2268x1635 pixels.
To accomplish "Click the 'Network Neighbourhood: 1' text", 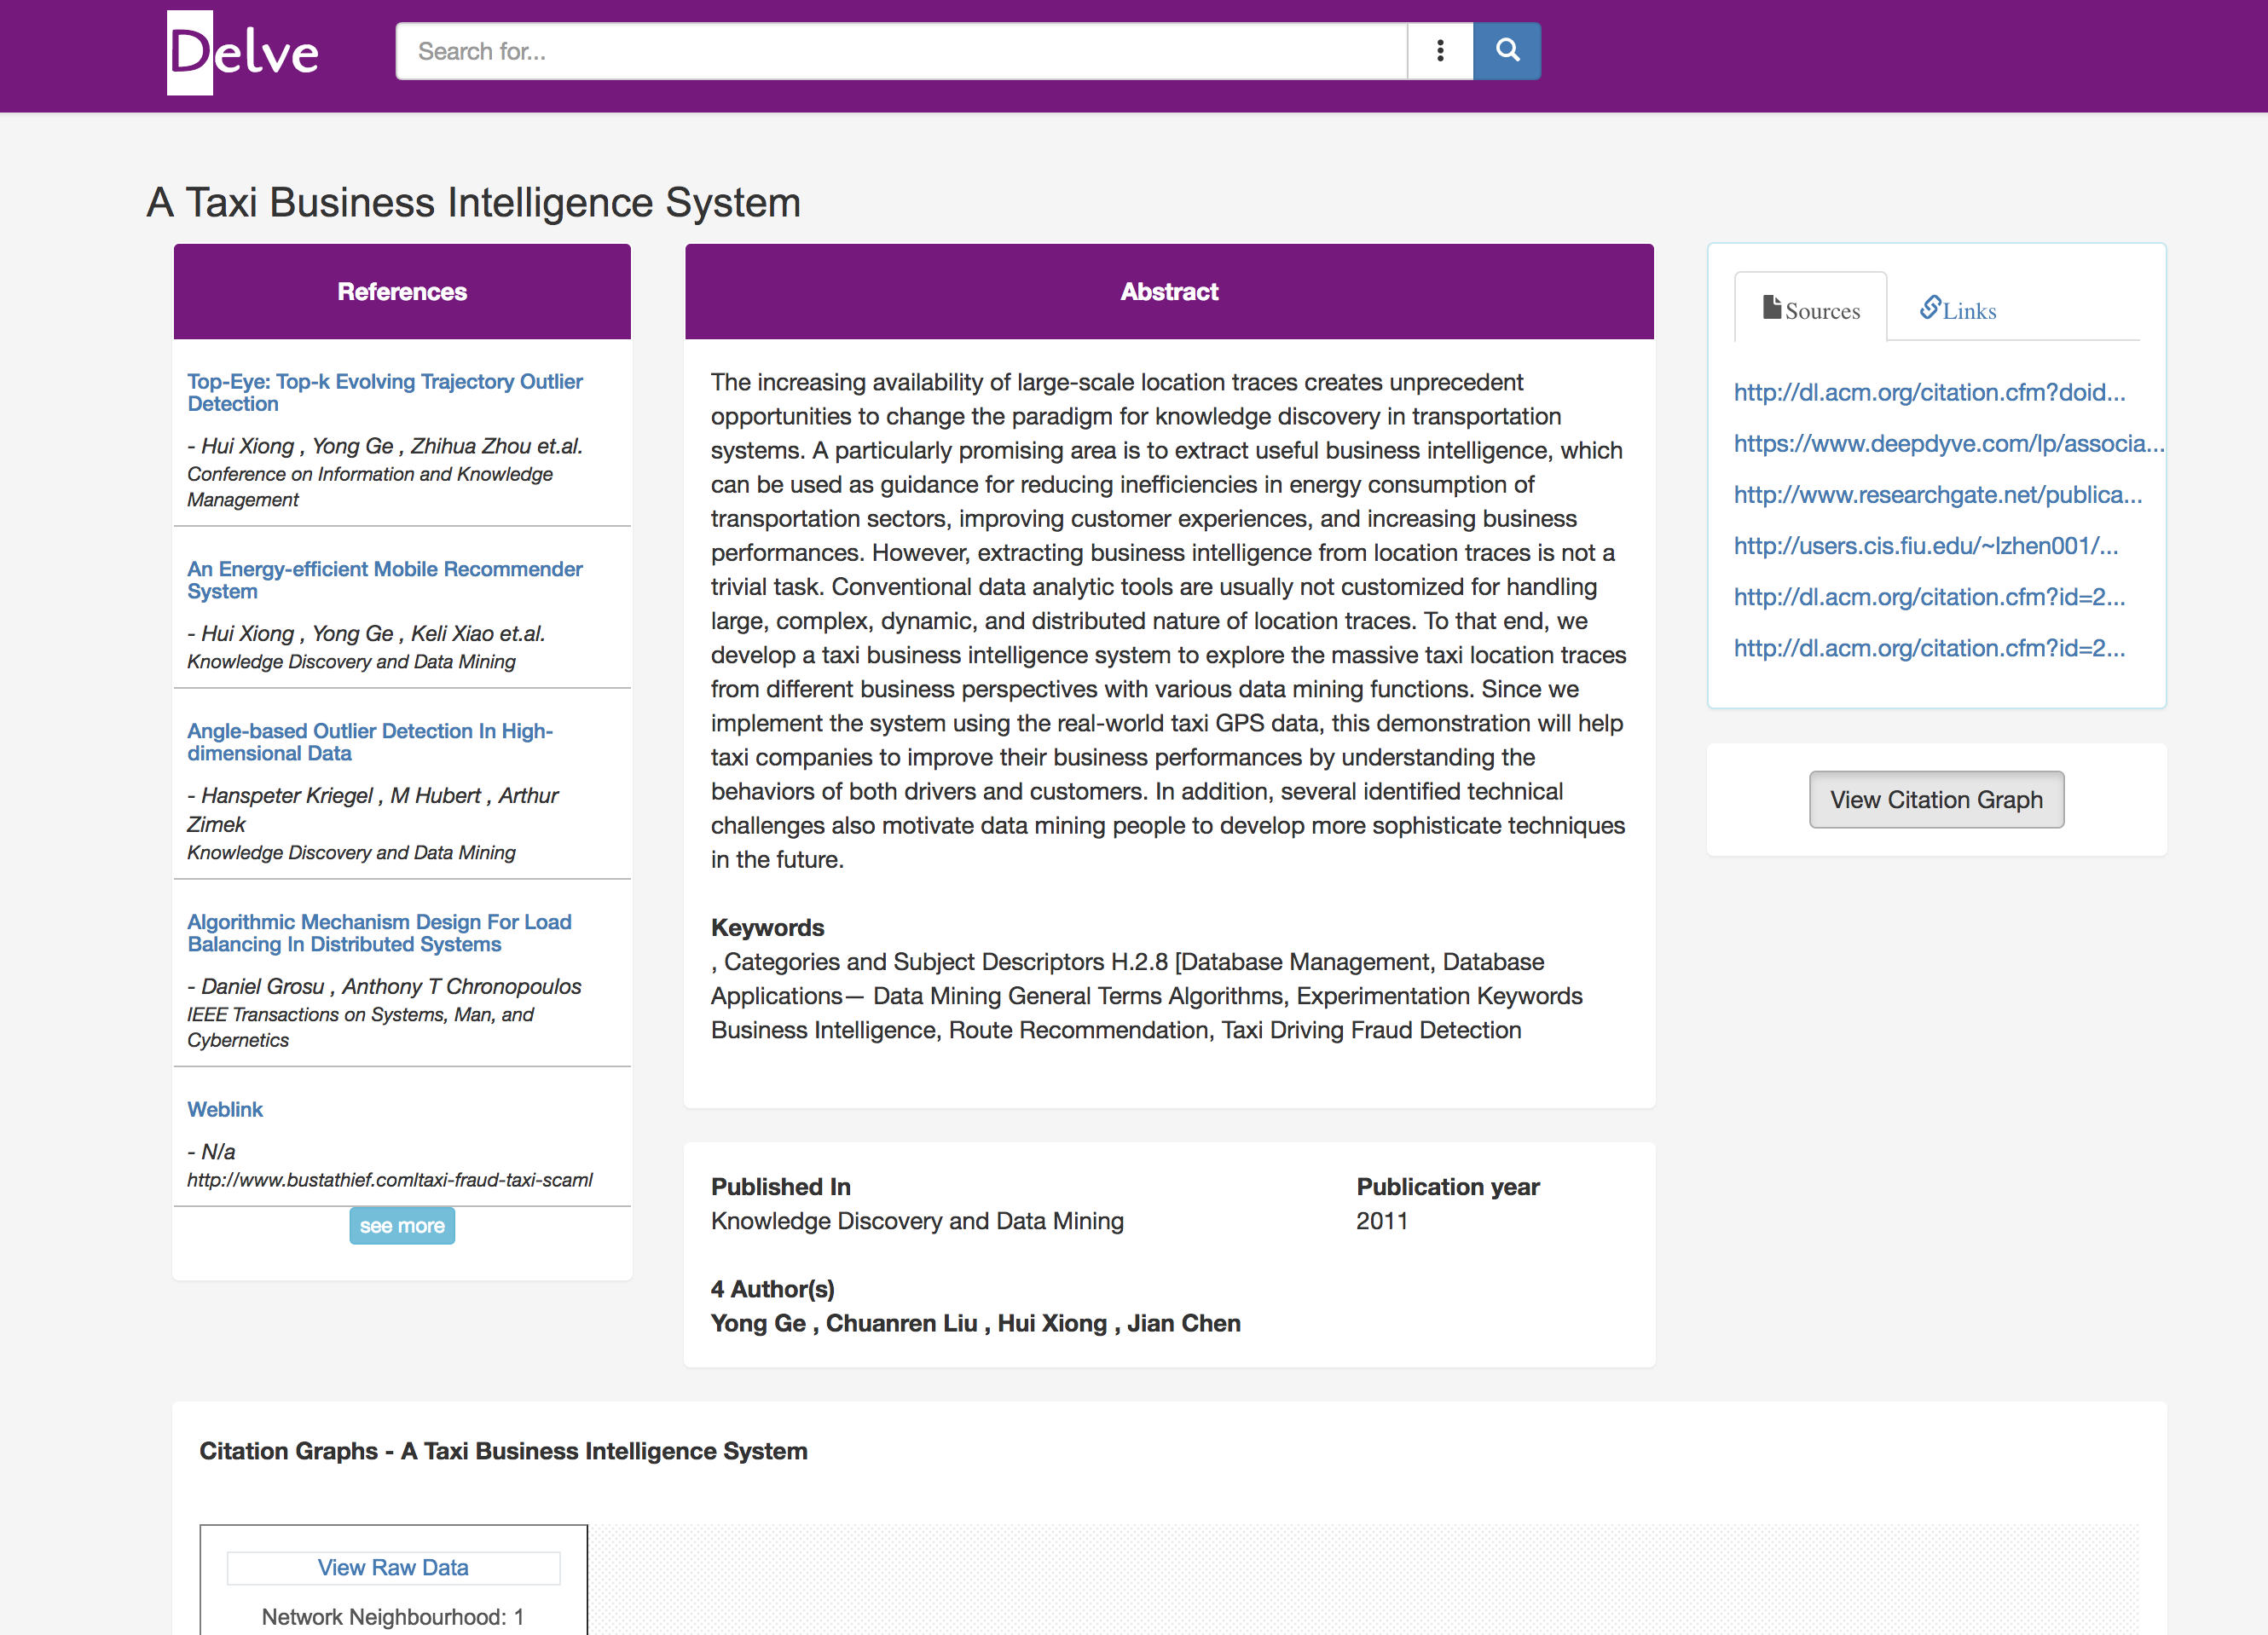I will 393,1616.
